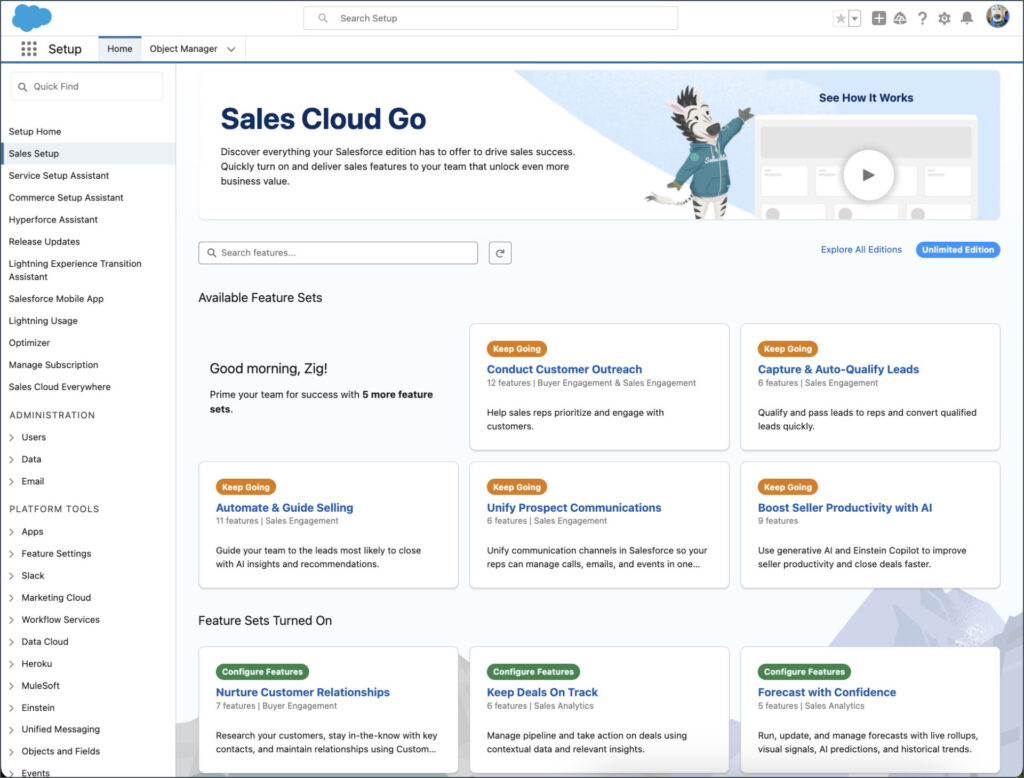Screen dimensions: 1024x778
Task: Open Automate & Guide Selling feature set
Action: point(284,508)
